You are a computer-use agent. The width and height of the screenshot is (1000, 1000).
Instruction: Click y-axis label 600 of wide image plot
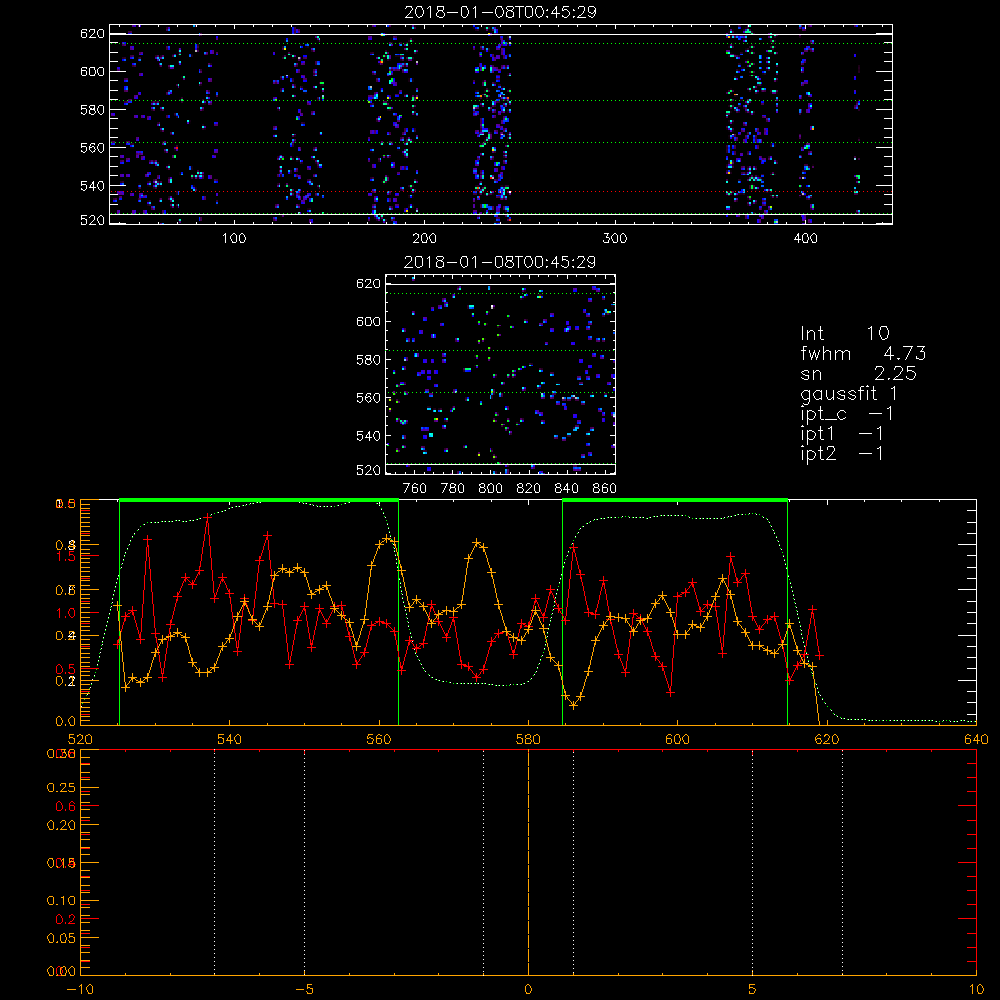[92, 71]
